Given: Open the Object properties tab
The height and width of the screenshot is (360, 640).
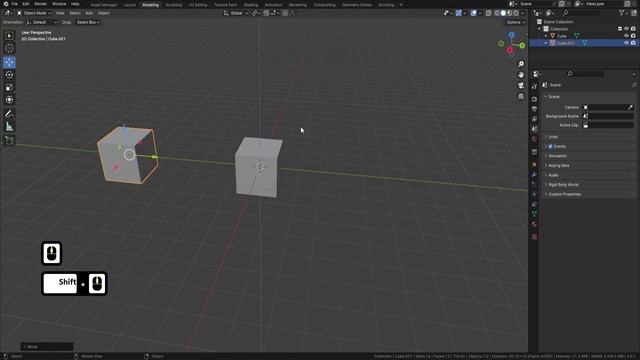Looking at the screenshot, I should 534,164.
